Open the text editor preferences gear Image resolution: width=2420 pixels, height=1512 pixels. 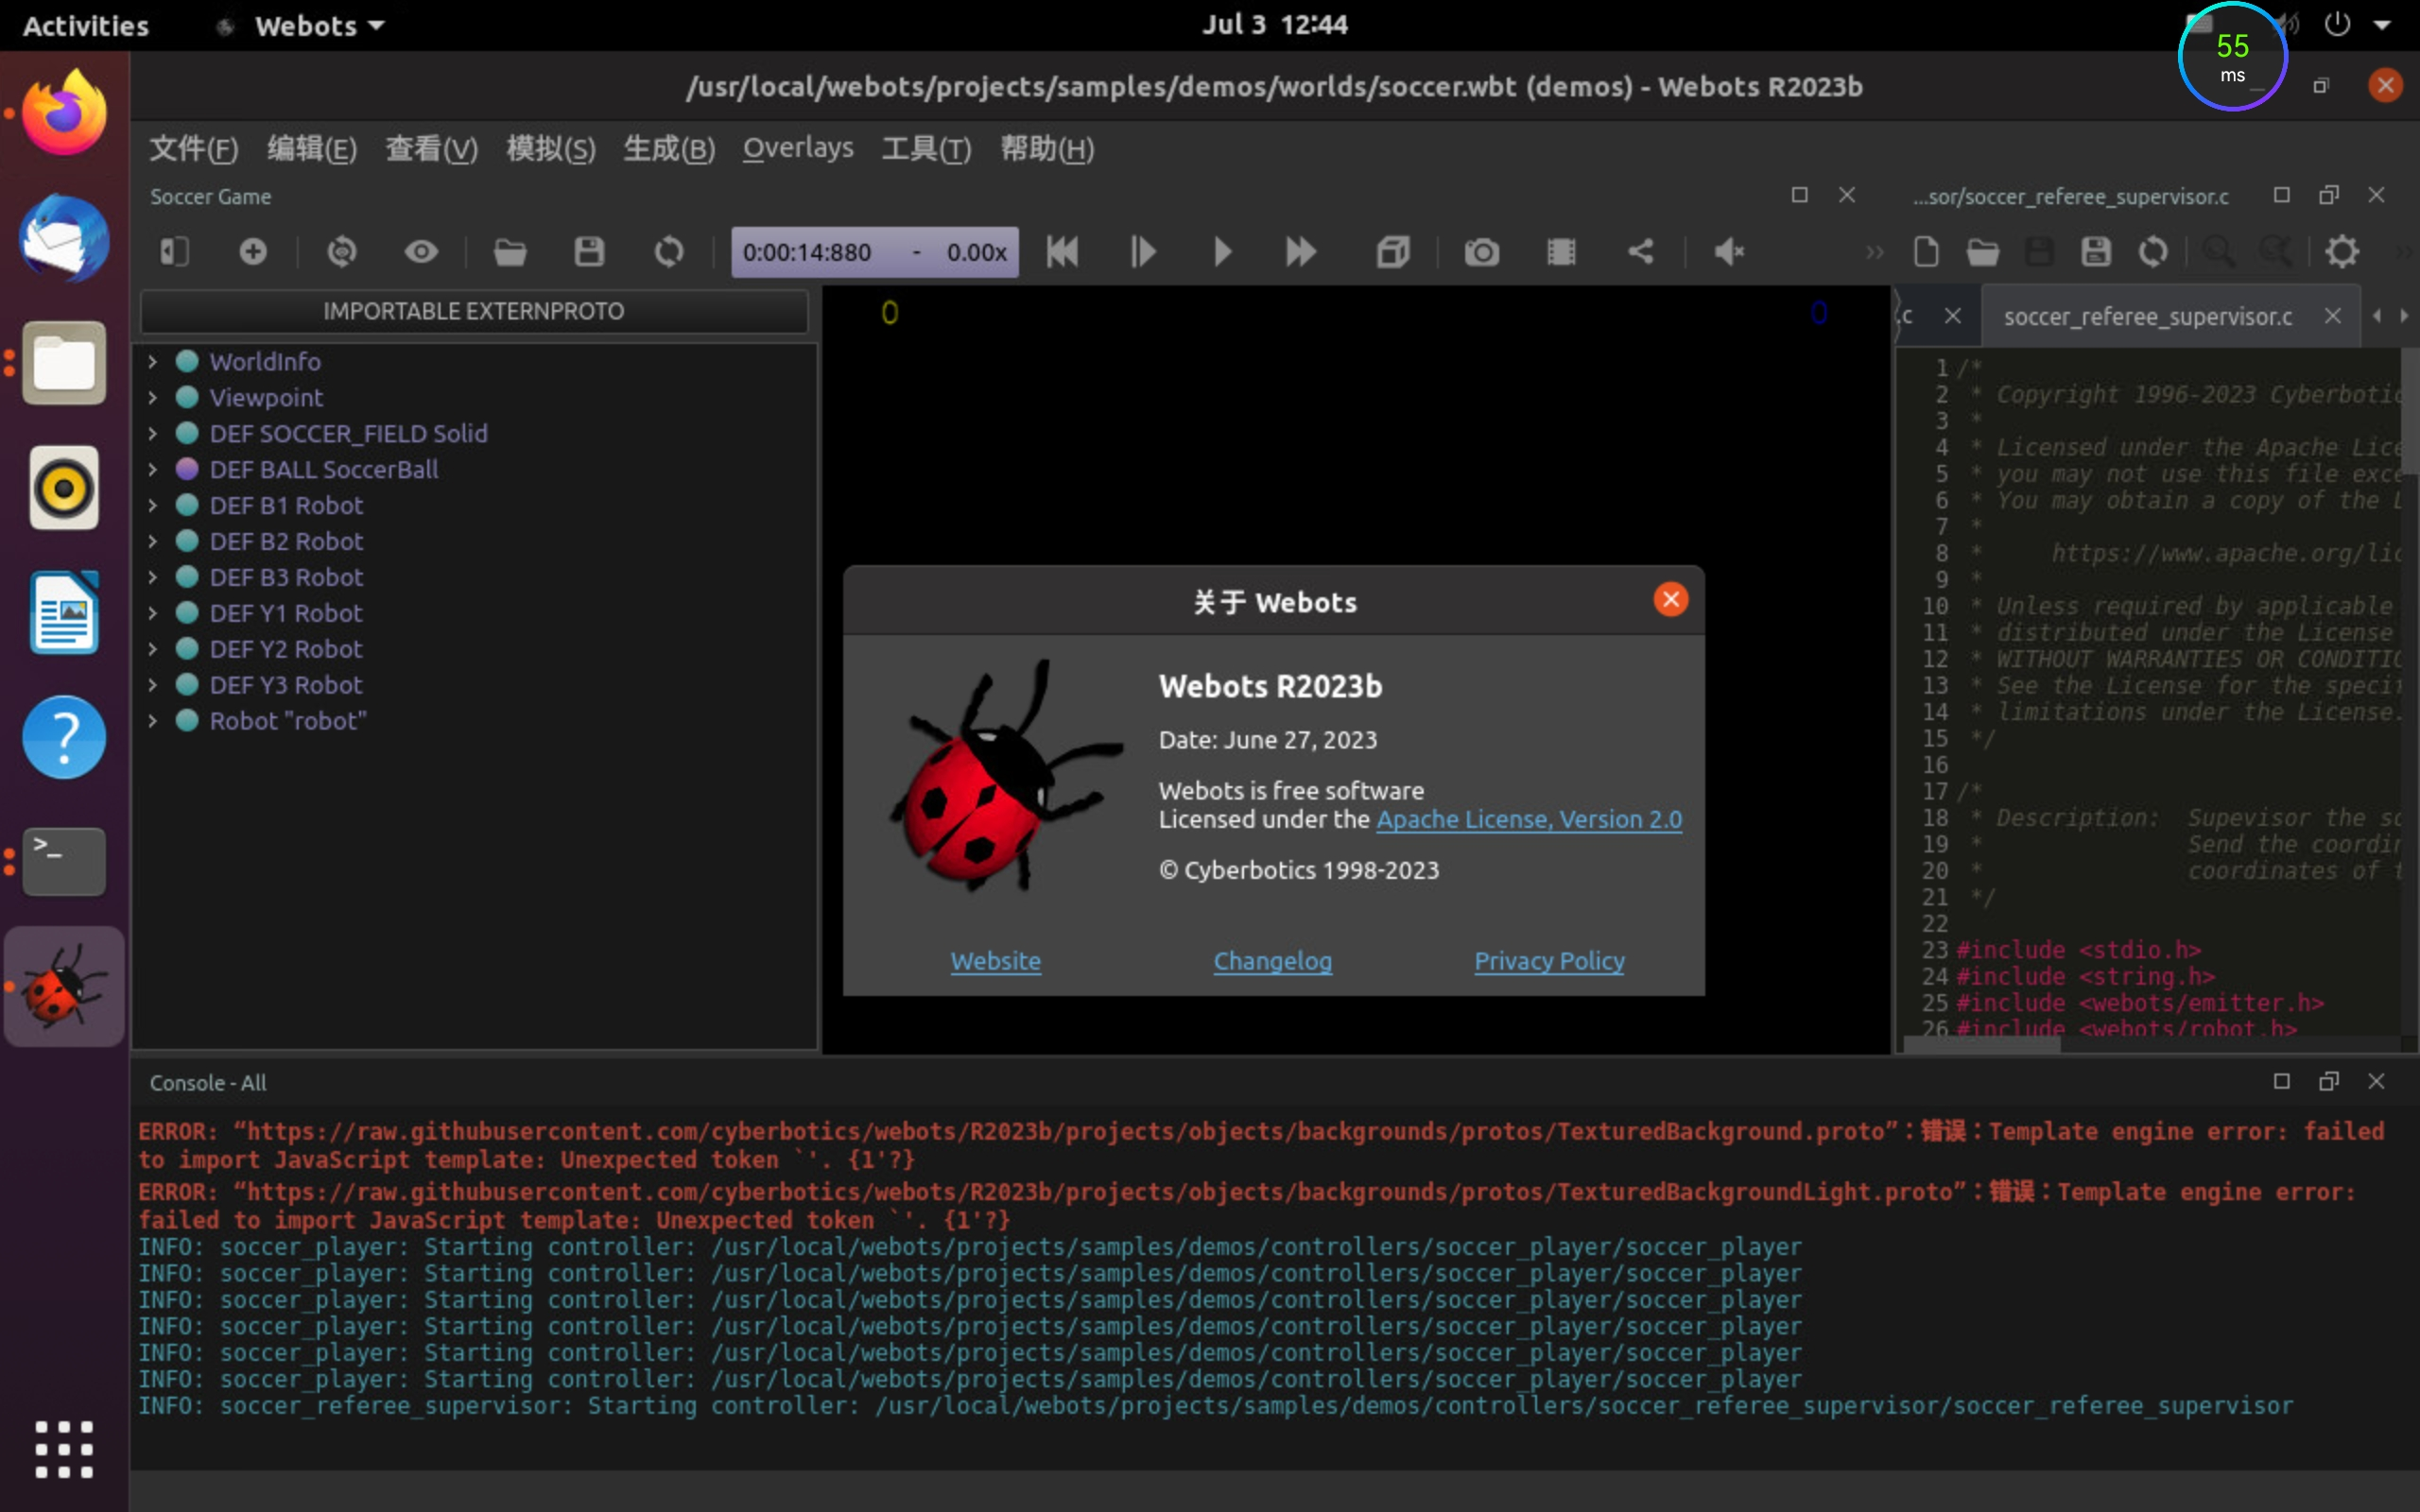(x=2343, y=252)
